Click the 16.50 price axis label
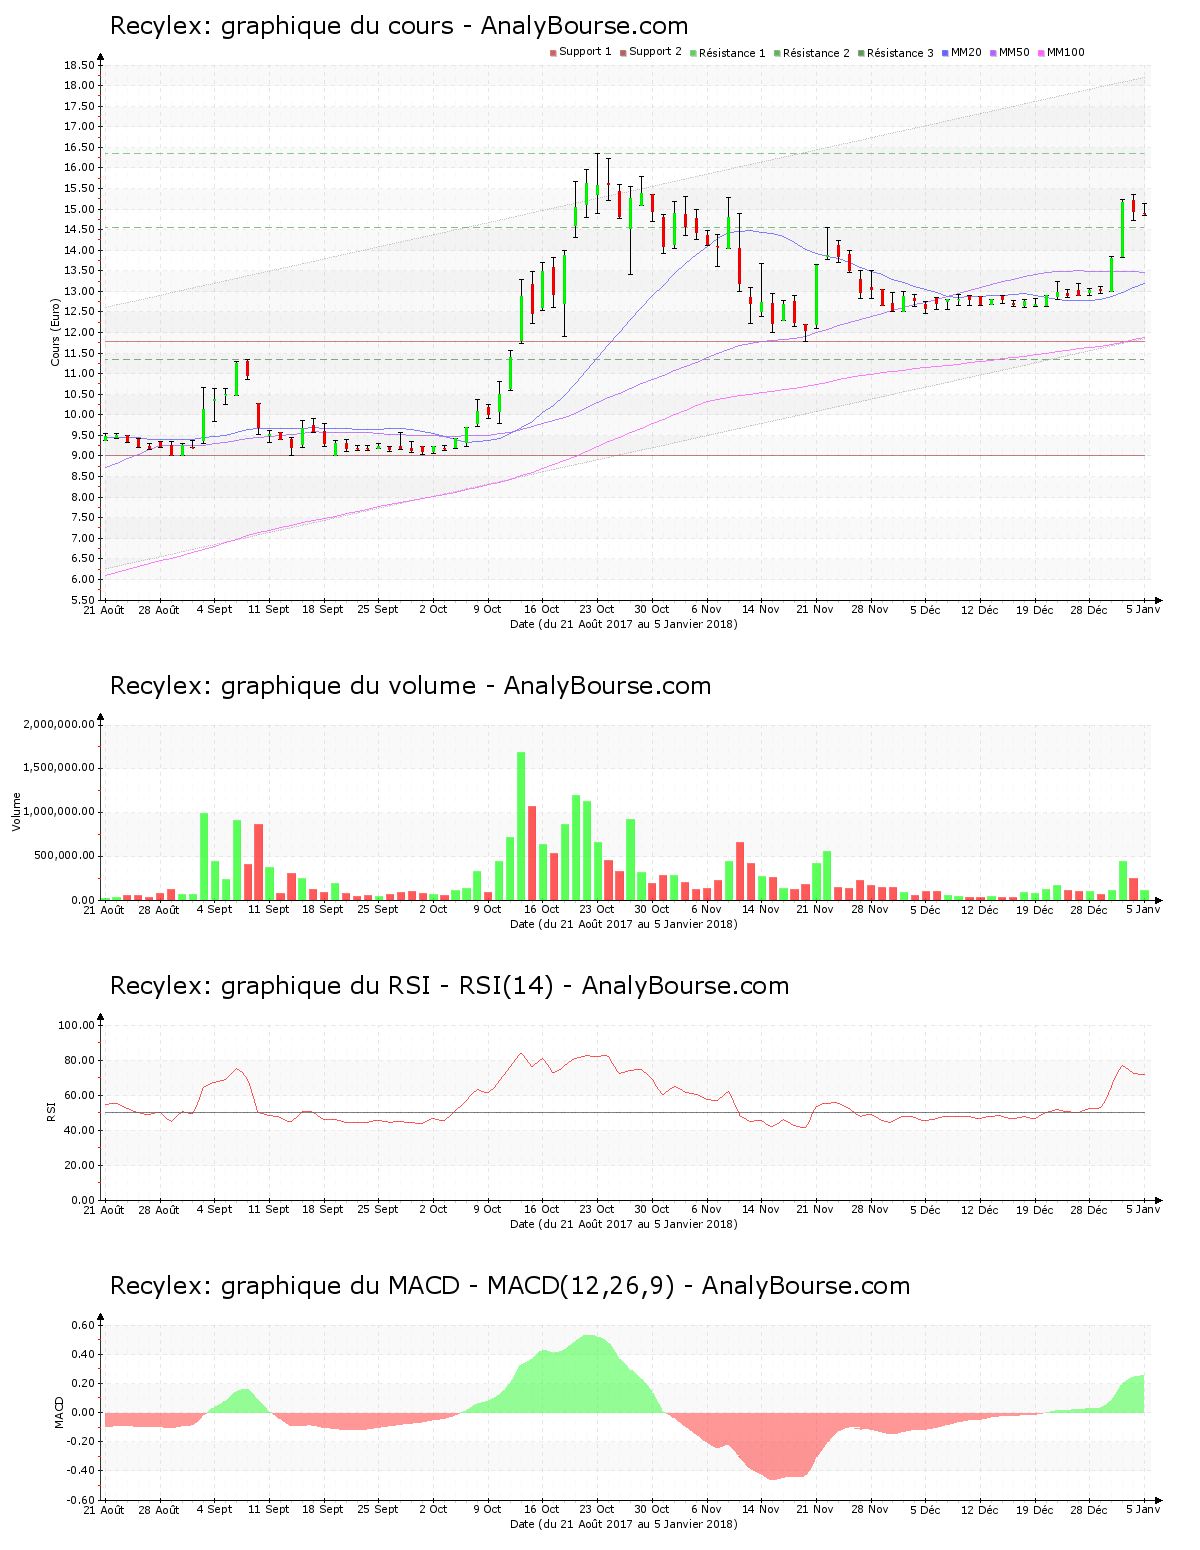The height and width of the screenshot is (1550, 1200). click(79, 147)
